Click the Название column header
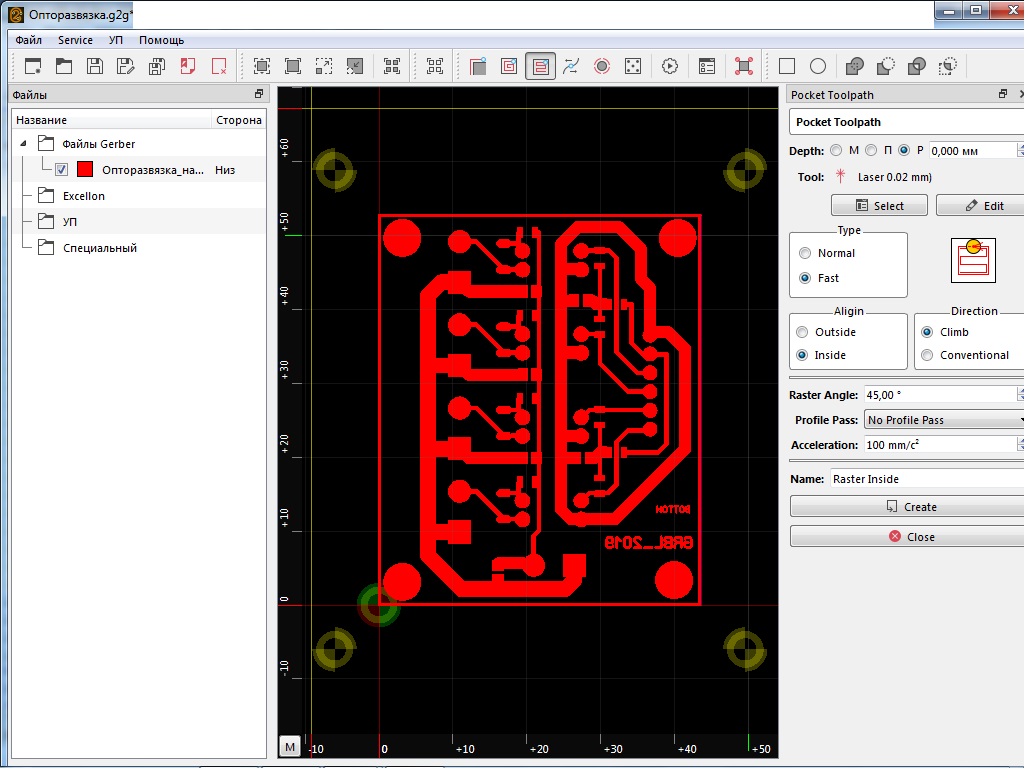Screen dimensions: 1032x774 click(111, 120)
